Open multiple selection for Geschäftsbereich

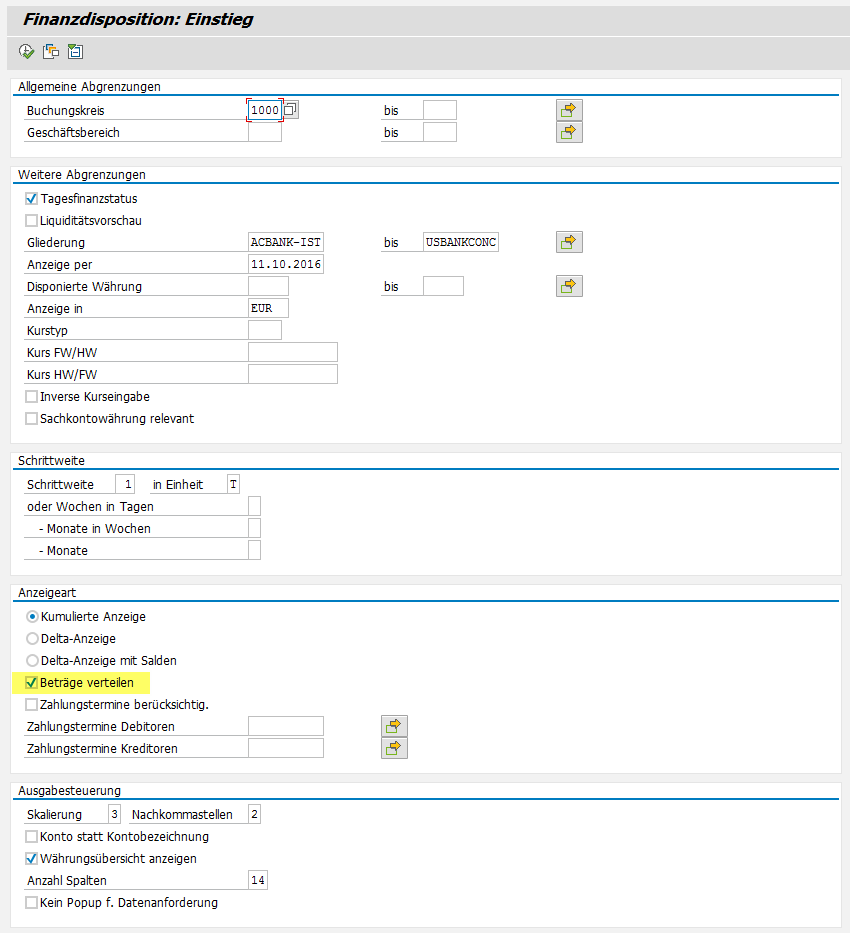point(569,132)
